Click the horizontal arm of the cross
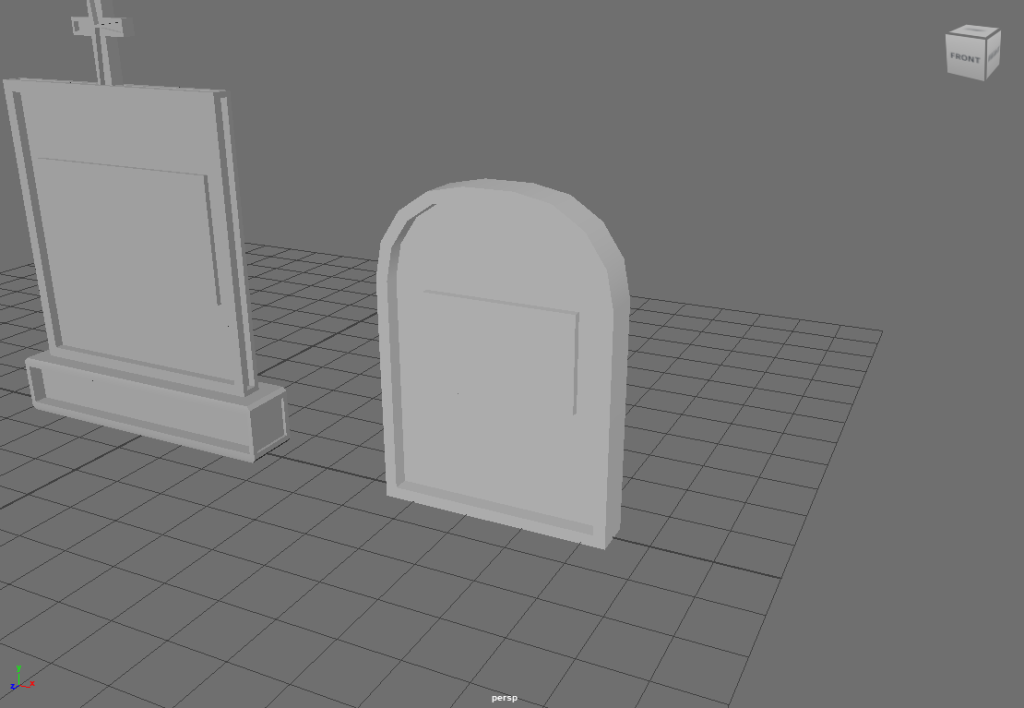1024x708 pixels. coord(110,25)
